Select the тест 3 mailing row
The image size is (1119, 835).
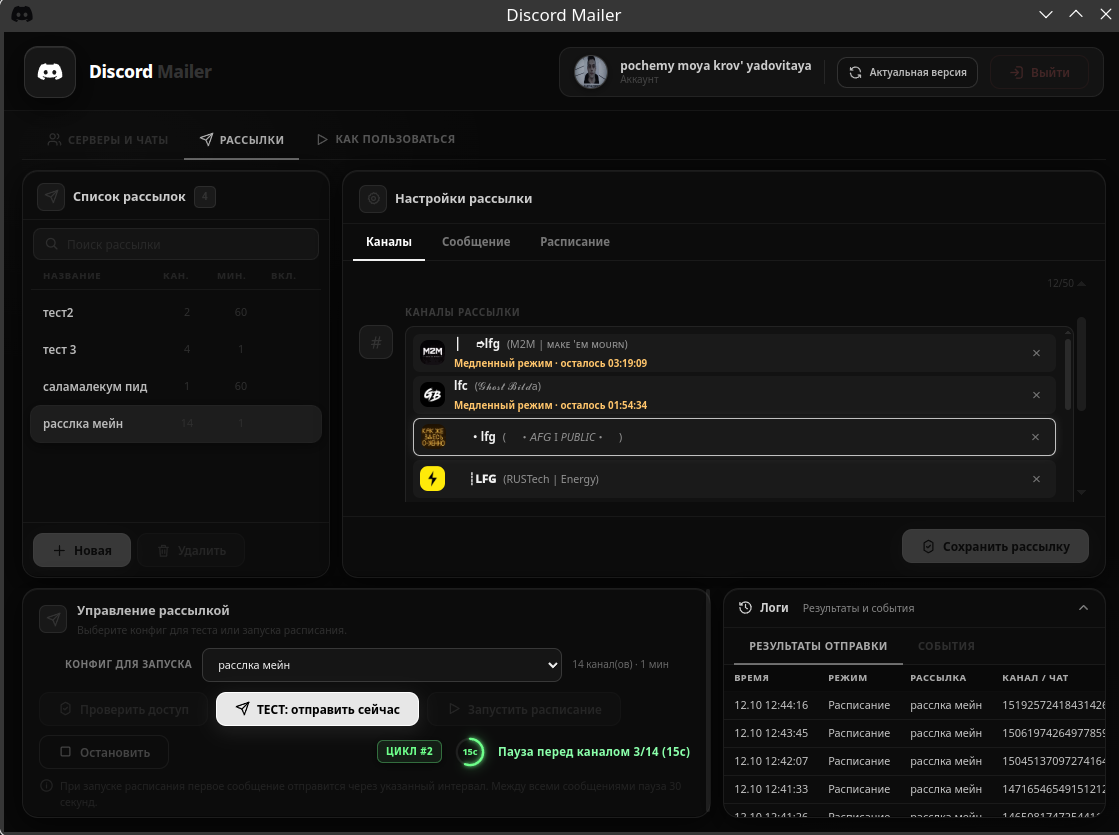pos(176,350)
